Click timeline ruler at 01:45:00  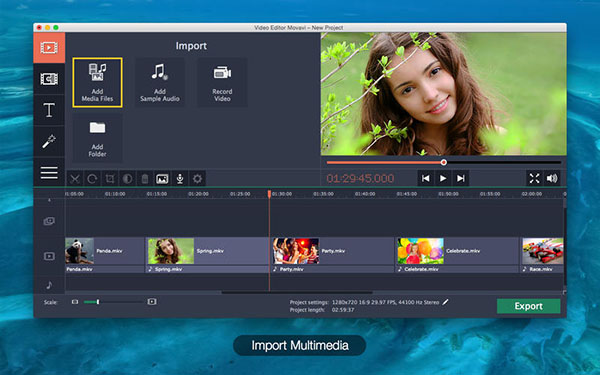(x=406, y=194)
